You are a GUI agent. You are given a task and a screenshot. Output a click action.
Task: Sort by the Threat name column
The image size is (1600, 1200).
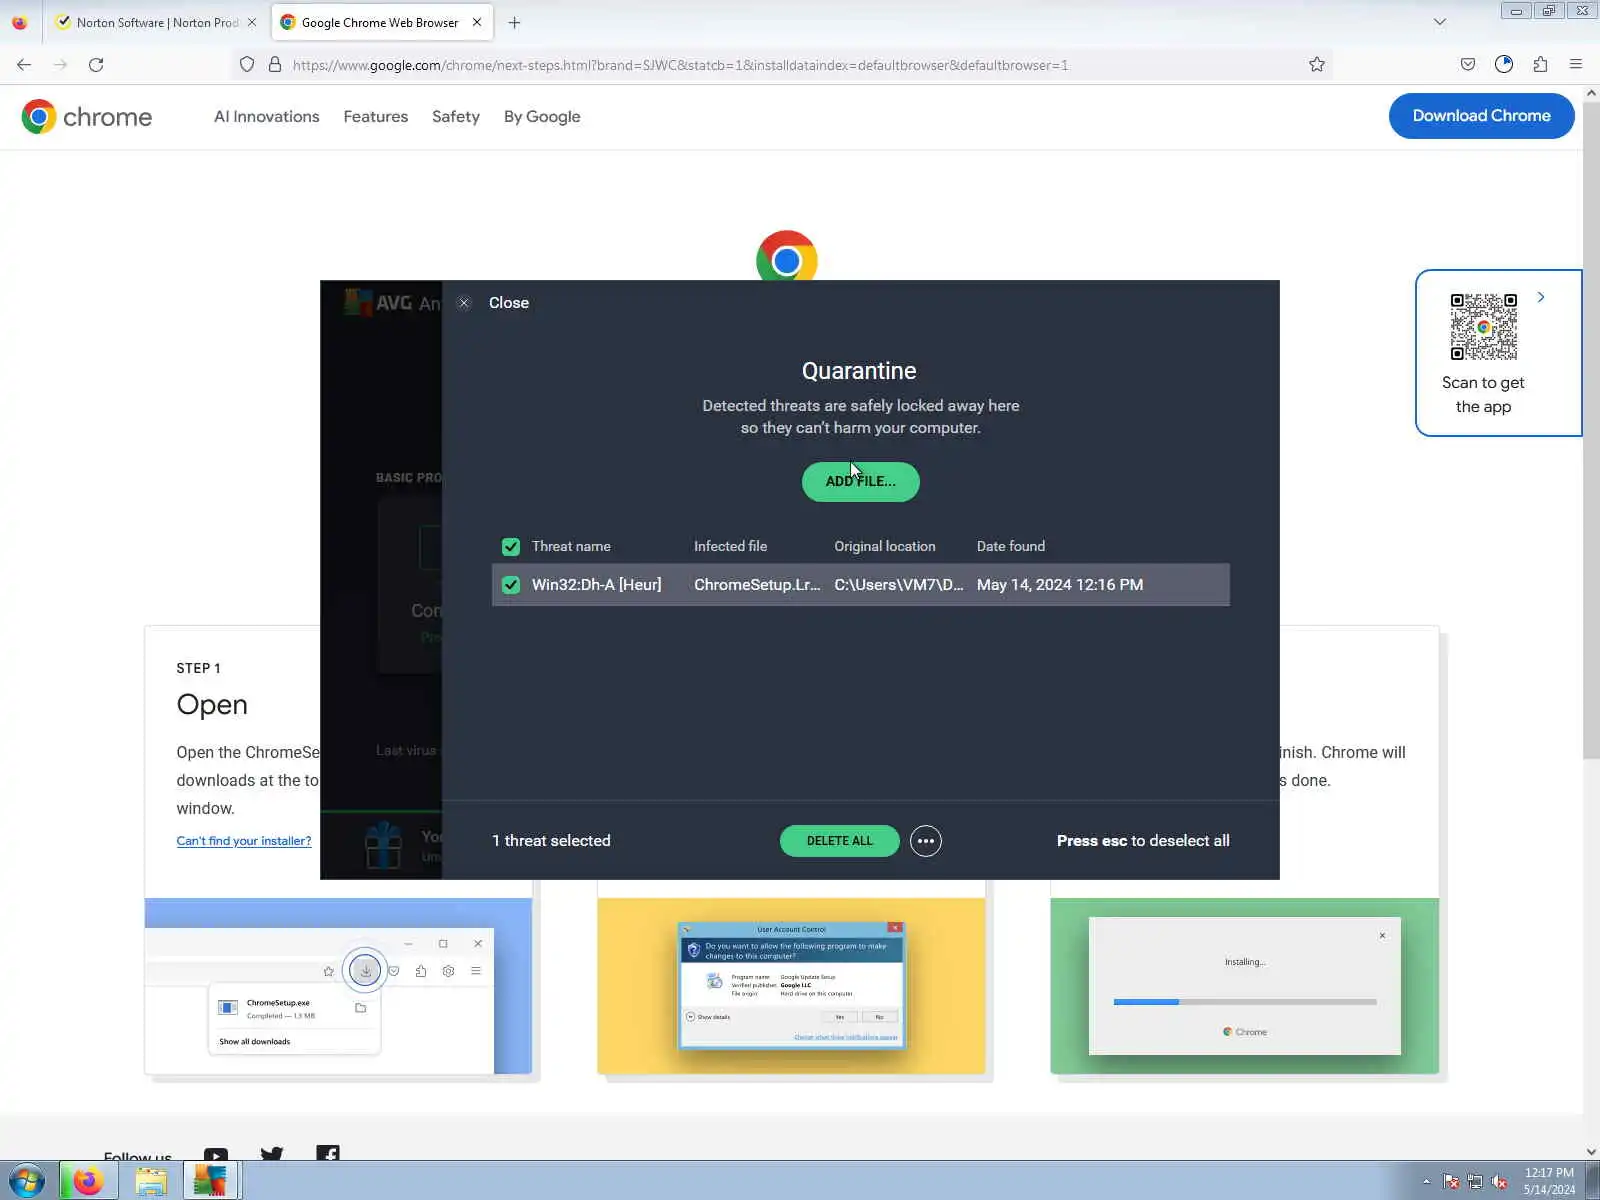571,546
